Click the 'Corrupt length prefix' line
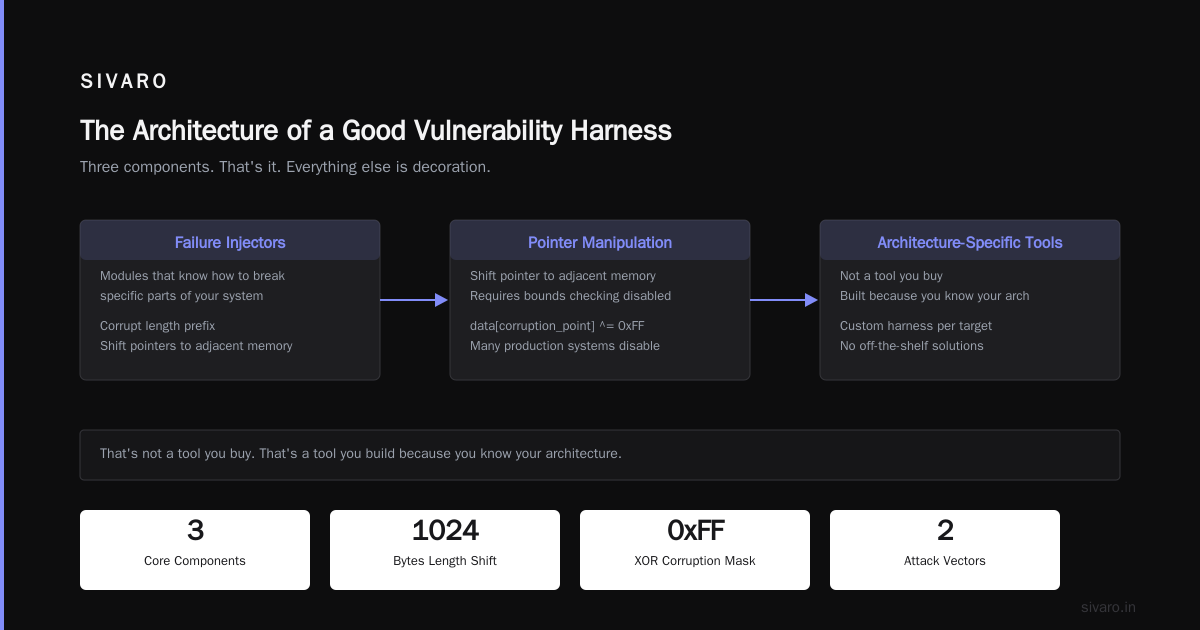1200x630 pixels. tap(157, 326)
